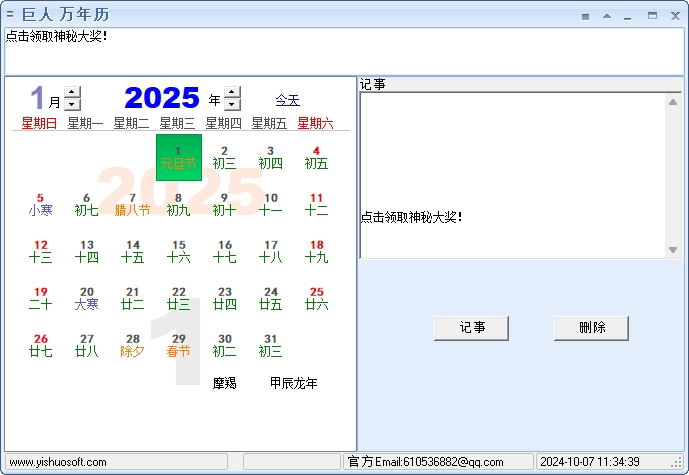Select January 18 十九
689x475 pixels.
coord(316,251)
